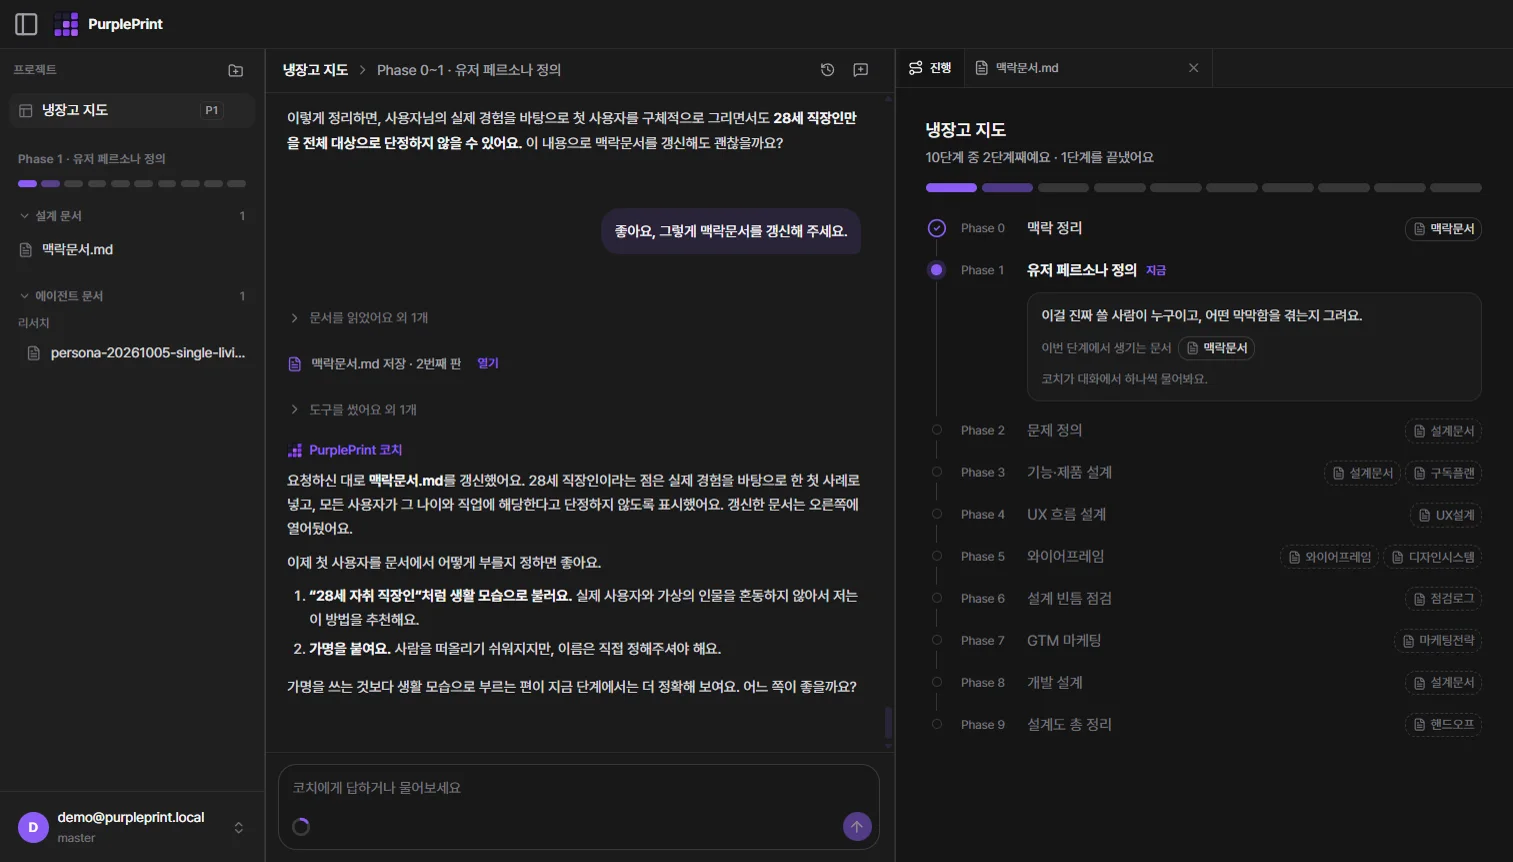Open the 구독플랜 document chip
This screenshot has width=1513, height=862.
1443,473
